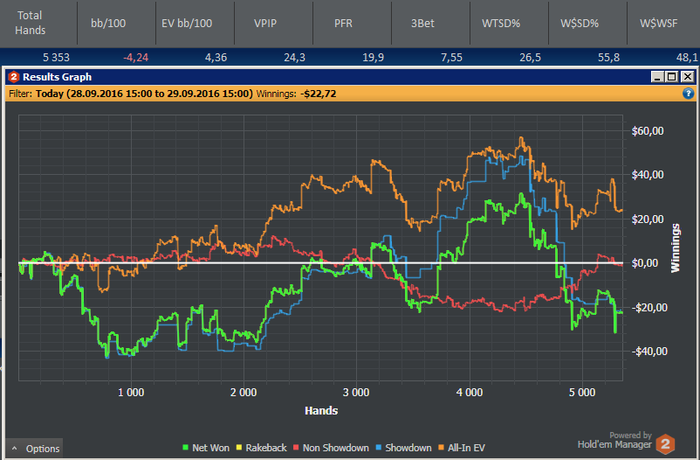Image resolution: width=700 pixels, height=460 pixels.
Task: Click the Hold'em Manager 2 logo badge
Action: pyautogui.click(x=665, y=444)
